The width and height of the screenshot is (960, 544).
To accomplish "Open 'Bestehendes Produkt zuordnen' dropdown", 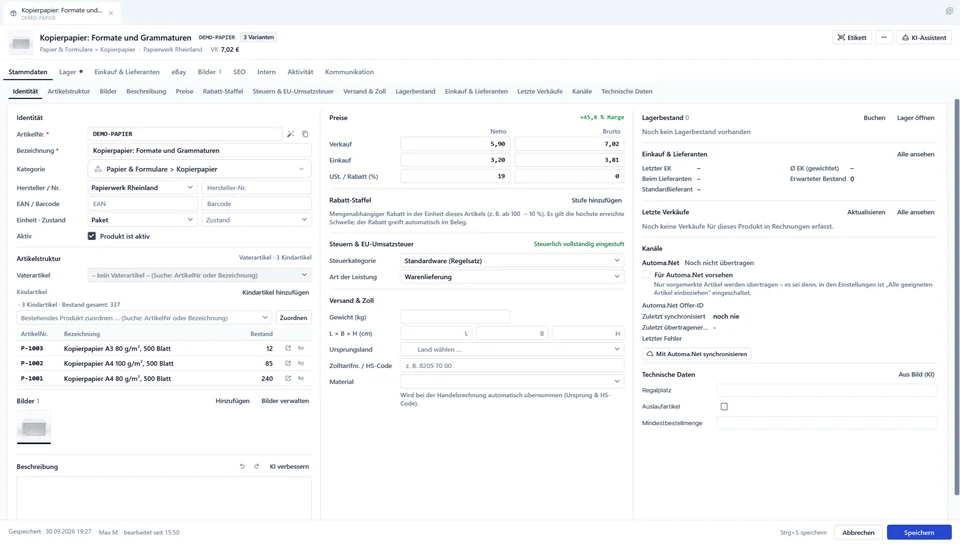I will [x=144, y=318].
